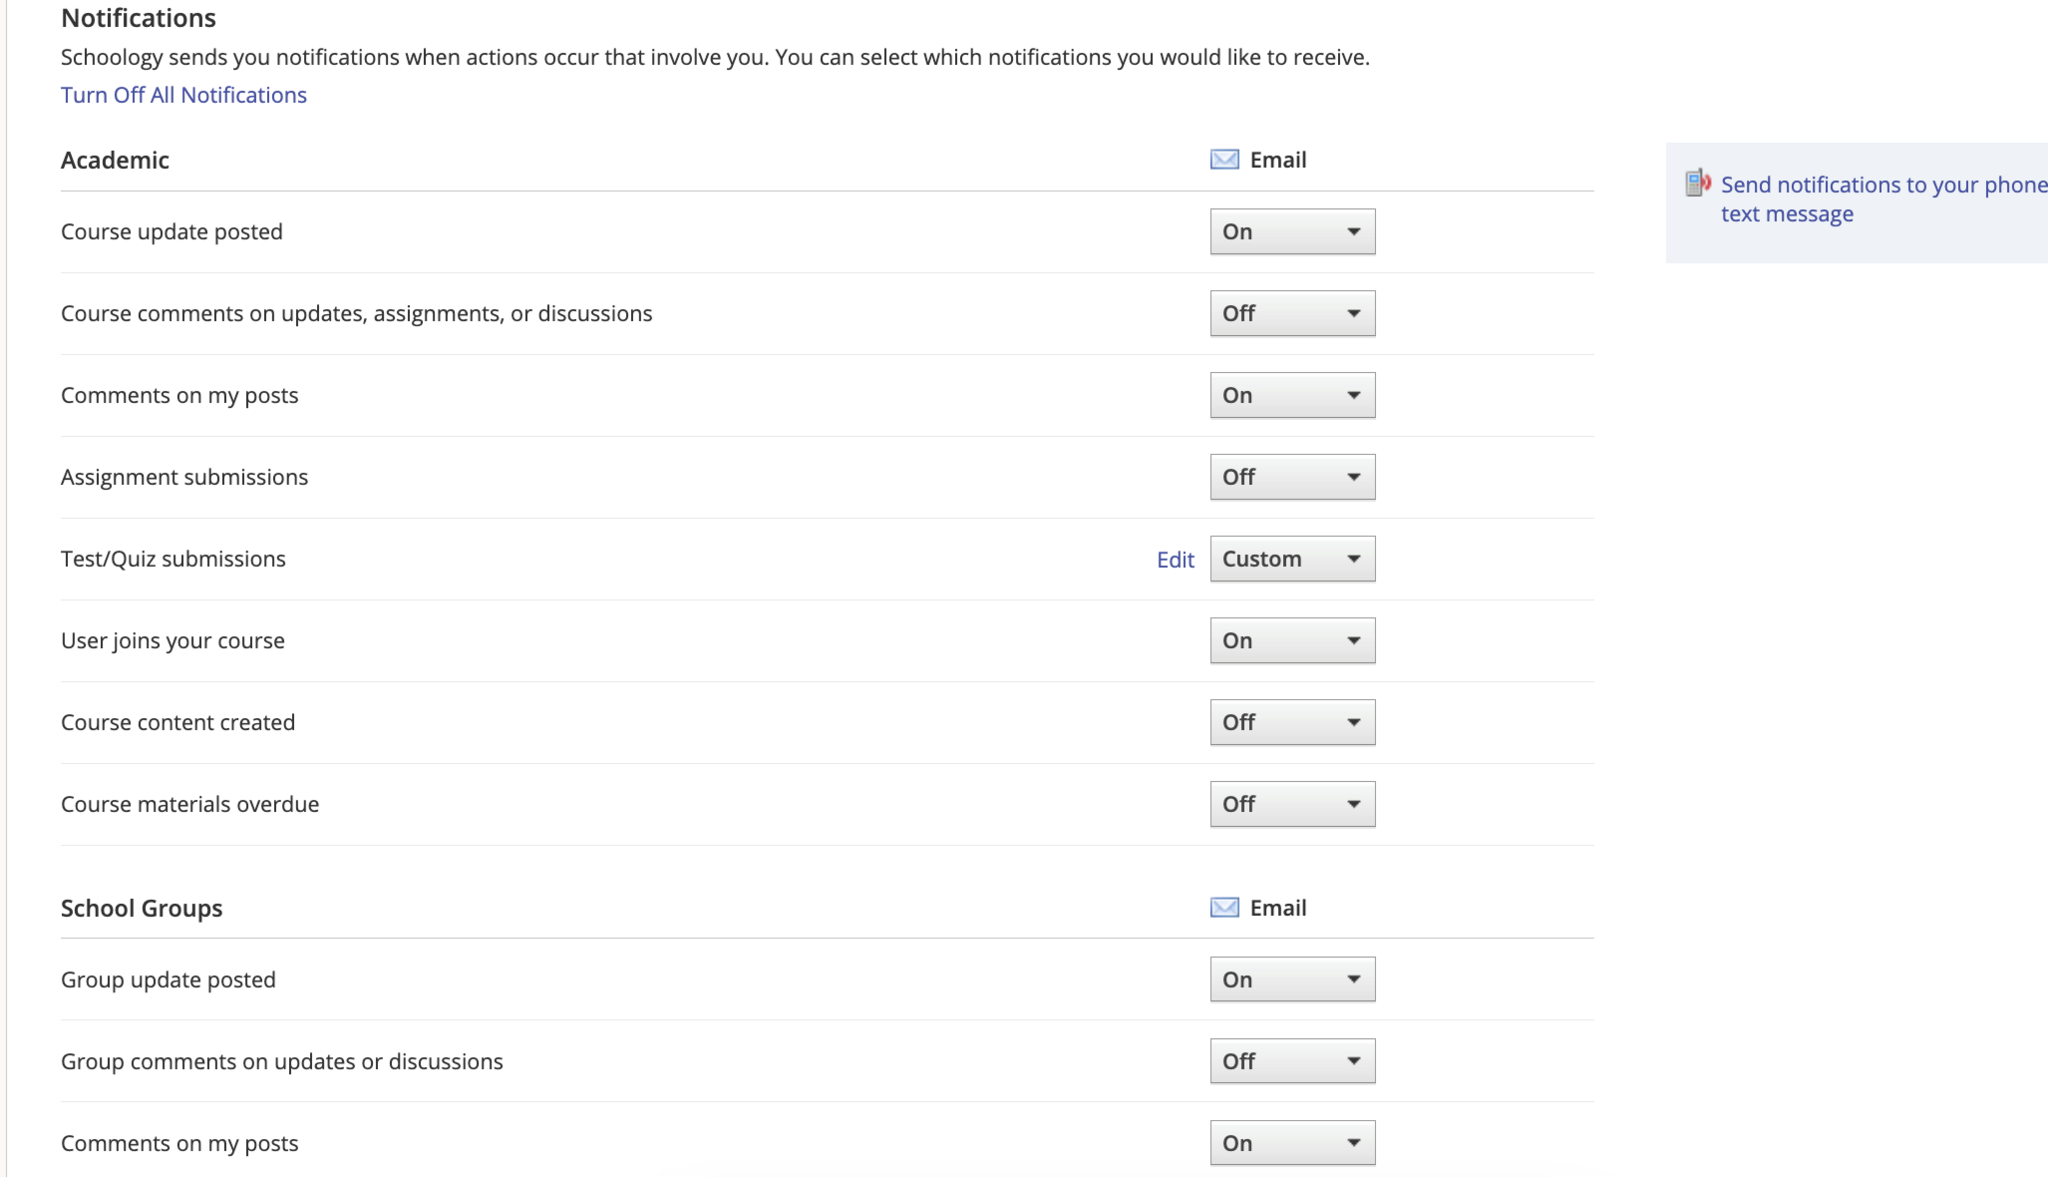This screenshot has height=1177, width=2048.
Task: Expand the User joins your course dropdown
Action: click(1292, 641)
